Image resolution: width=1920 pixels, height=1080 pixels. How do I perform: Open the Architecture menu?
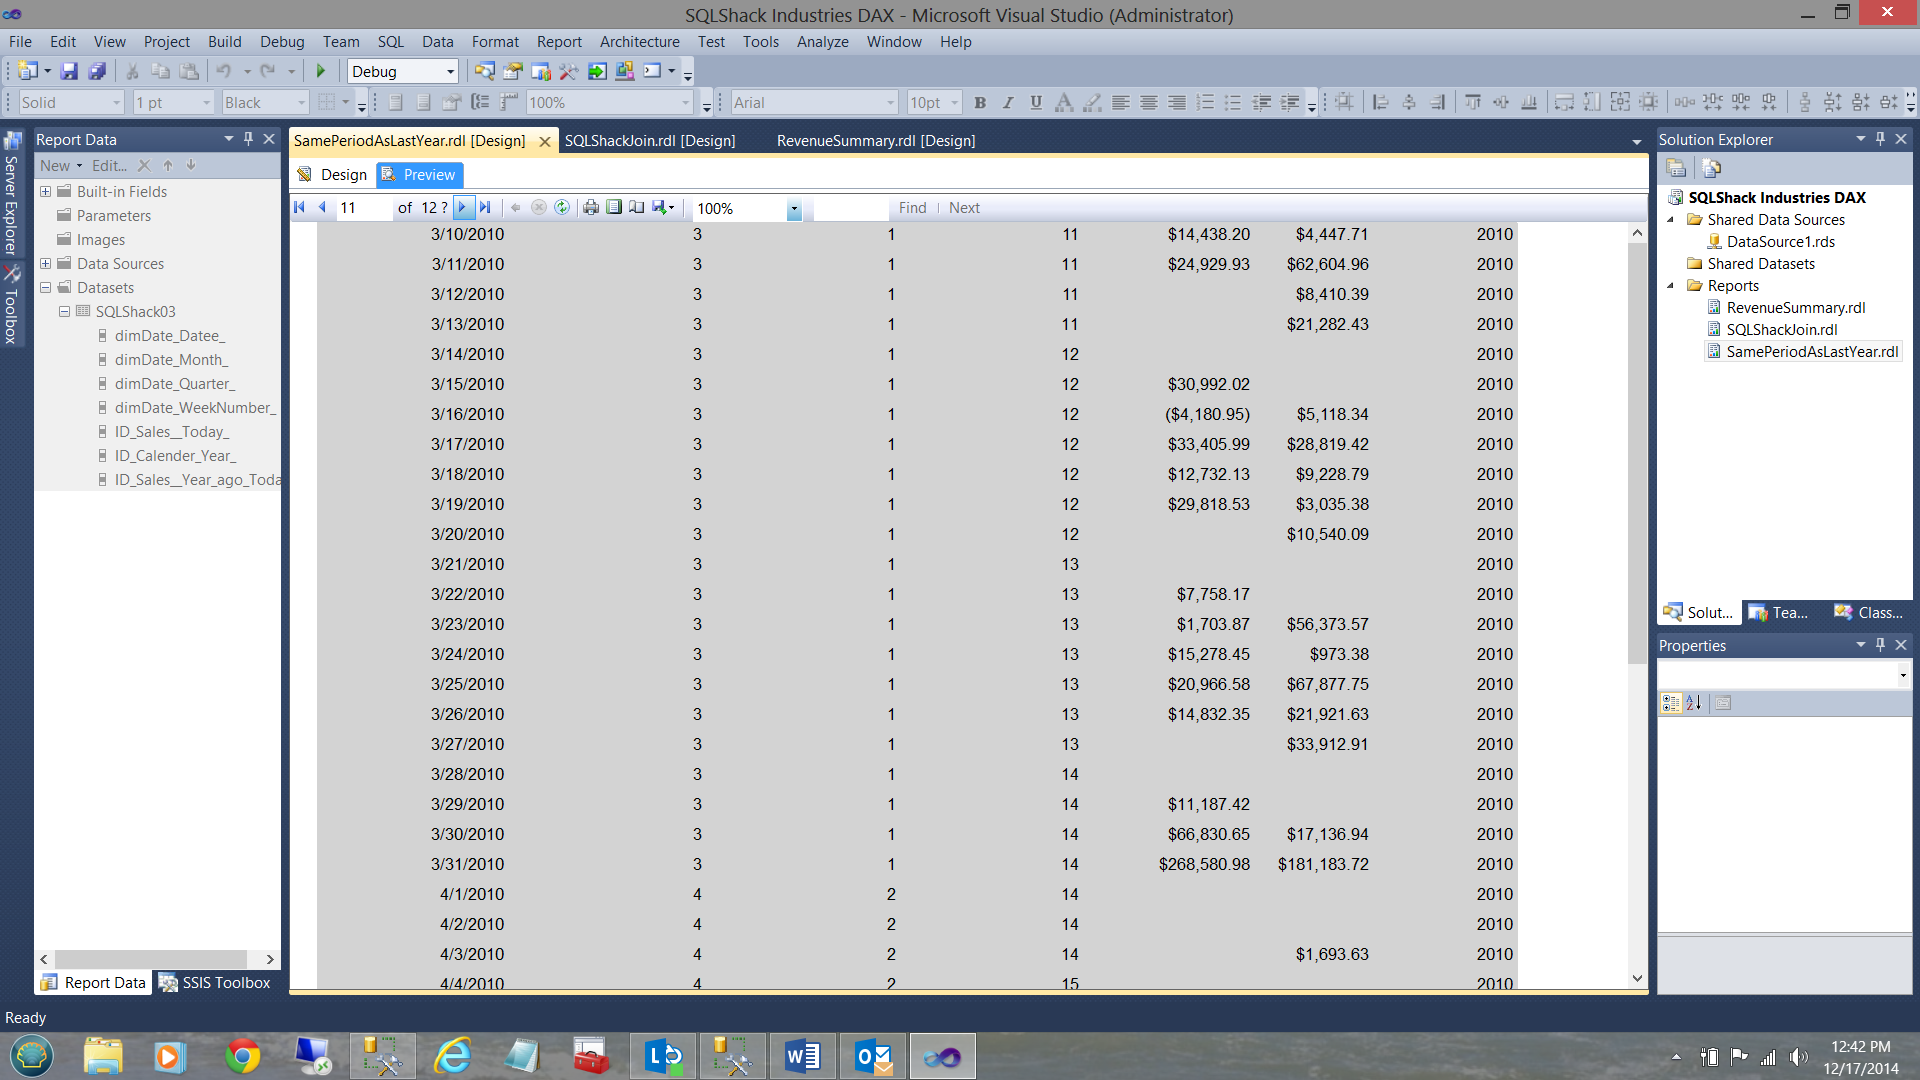pos(639,41)
